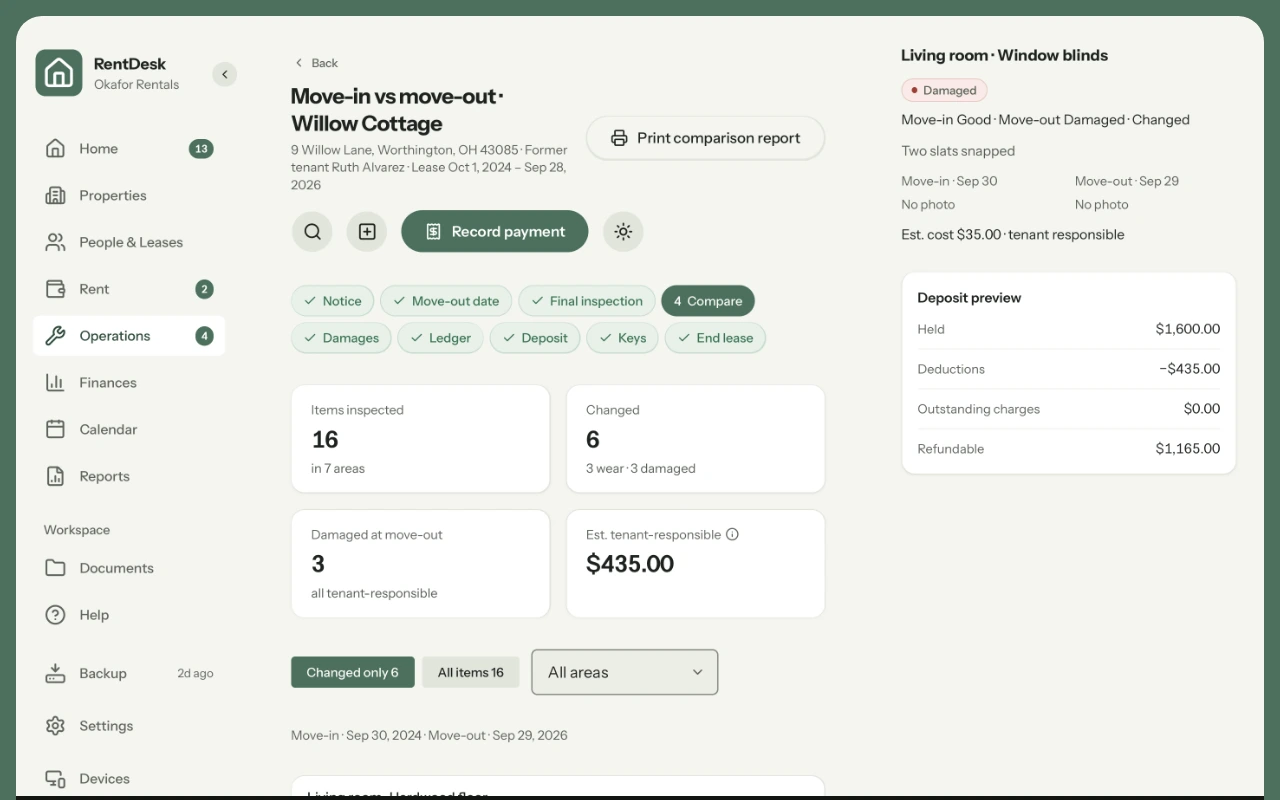Click the info icon next to Est. tenant-responsible

pos(732,534)
